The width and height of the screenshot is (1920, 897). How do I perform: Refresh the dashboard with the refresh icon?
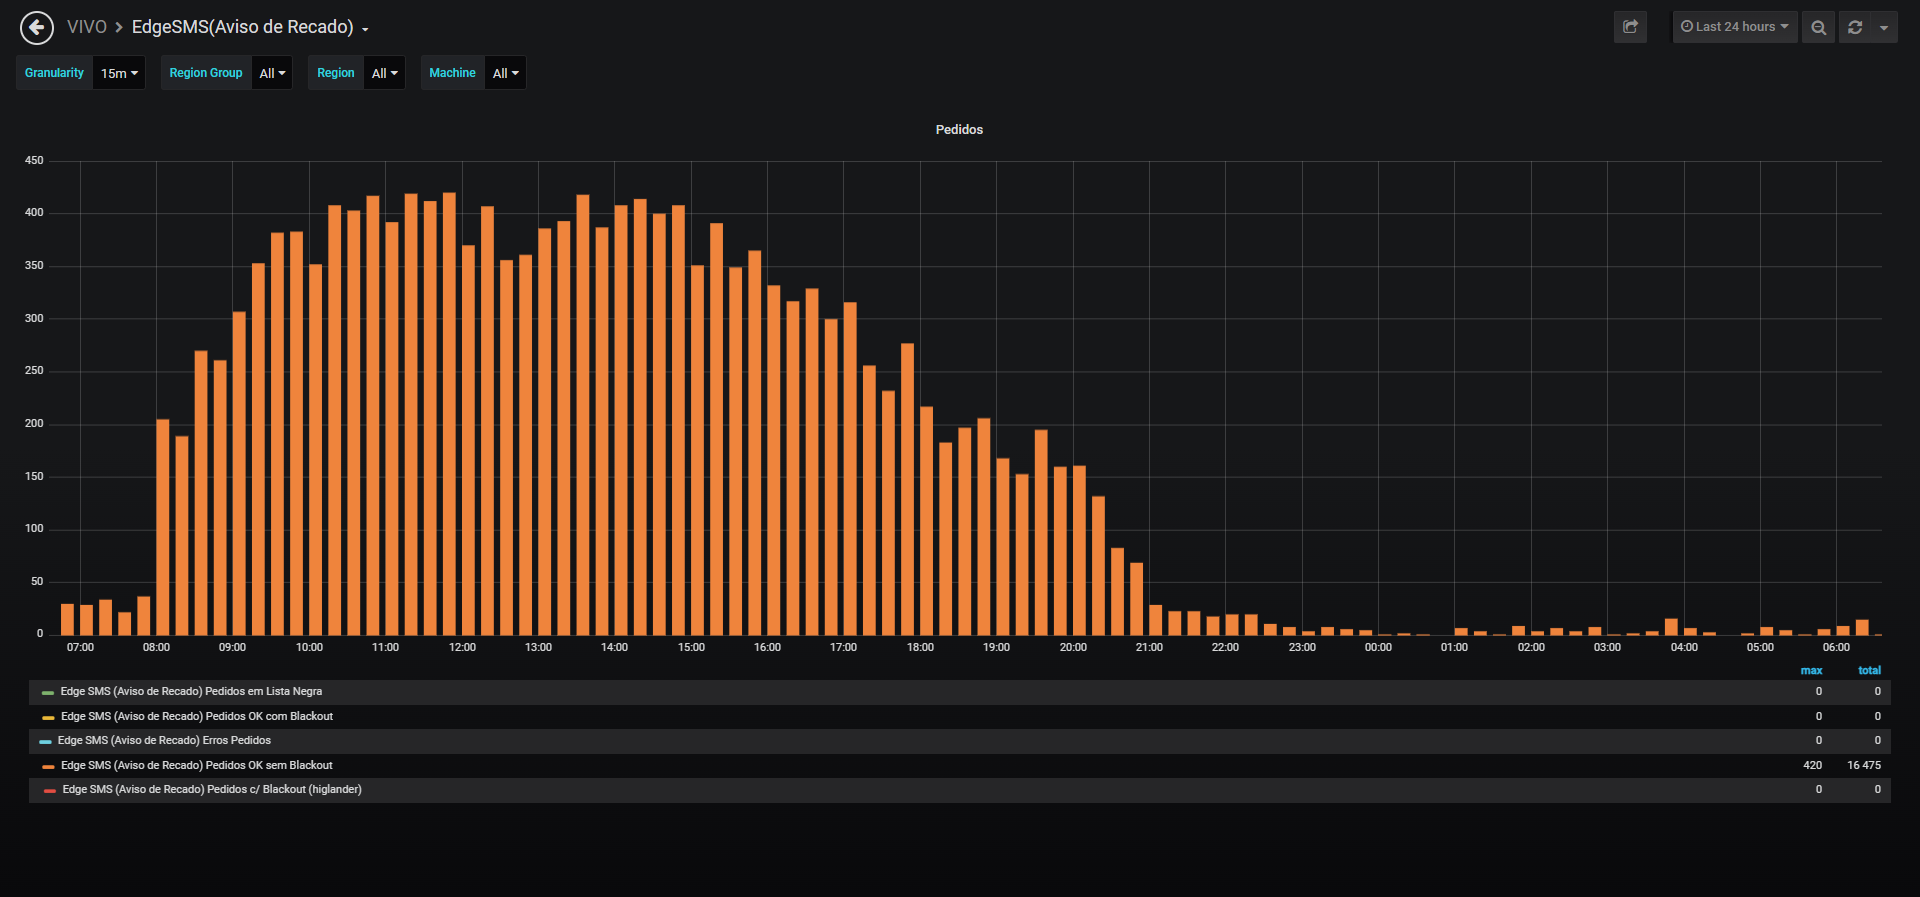pyautogui.click(x=1855, y=27)
